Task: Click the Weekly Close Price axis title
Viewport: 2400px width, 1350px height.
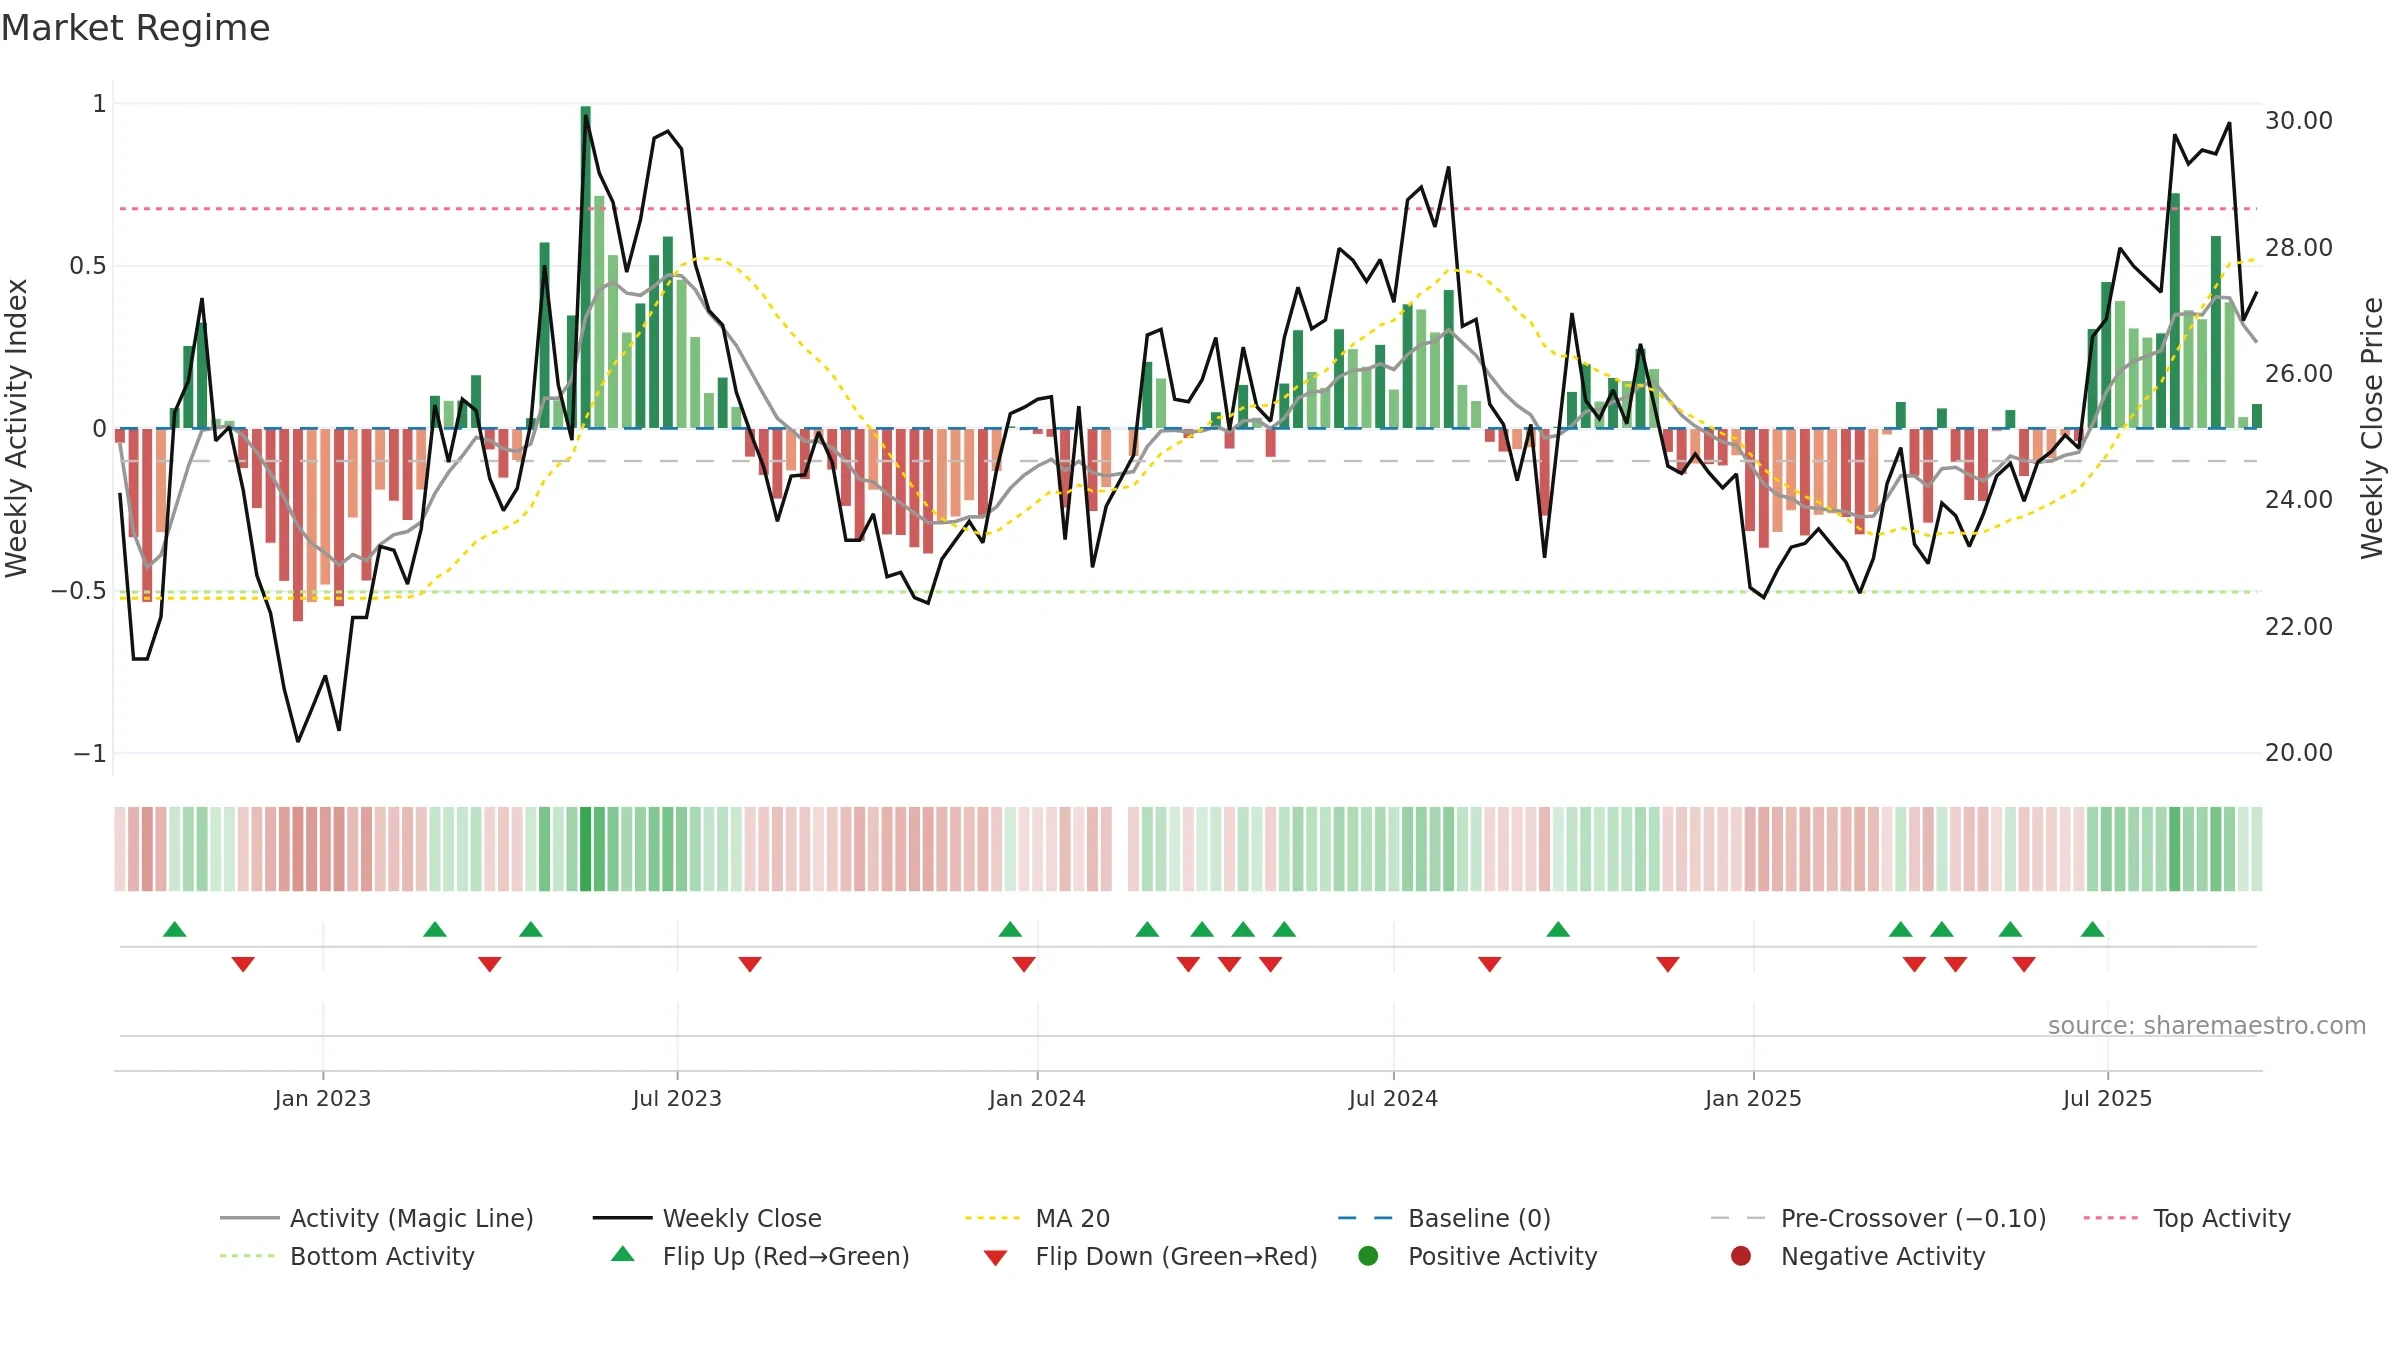Action: [x=2372, y=428]
